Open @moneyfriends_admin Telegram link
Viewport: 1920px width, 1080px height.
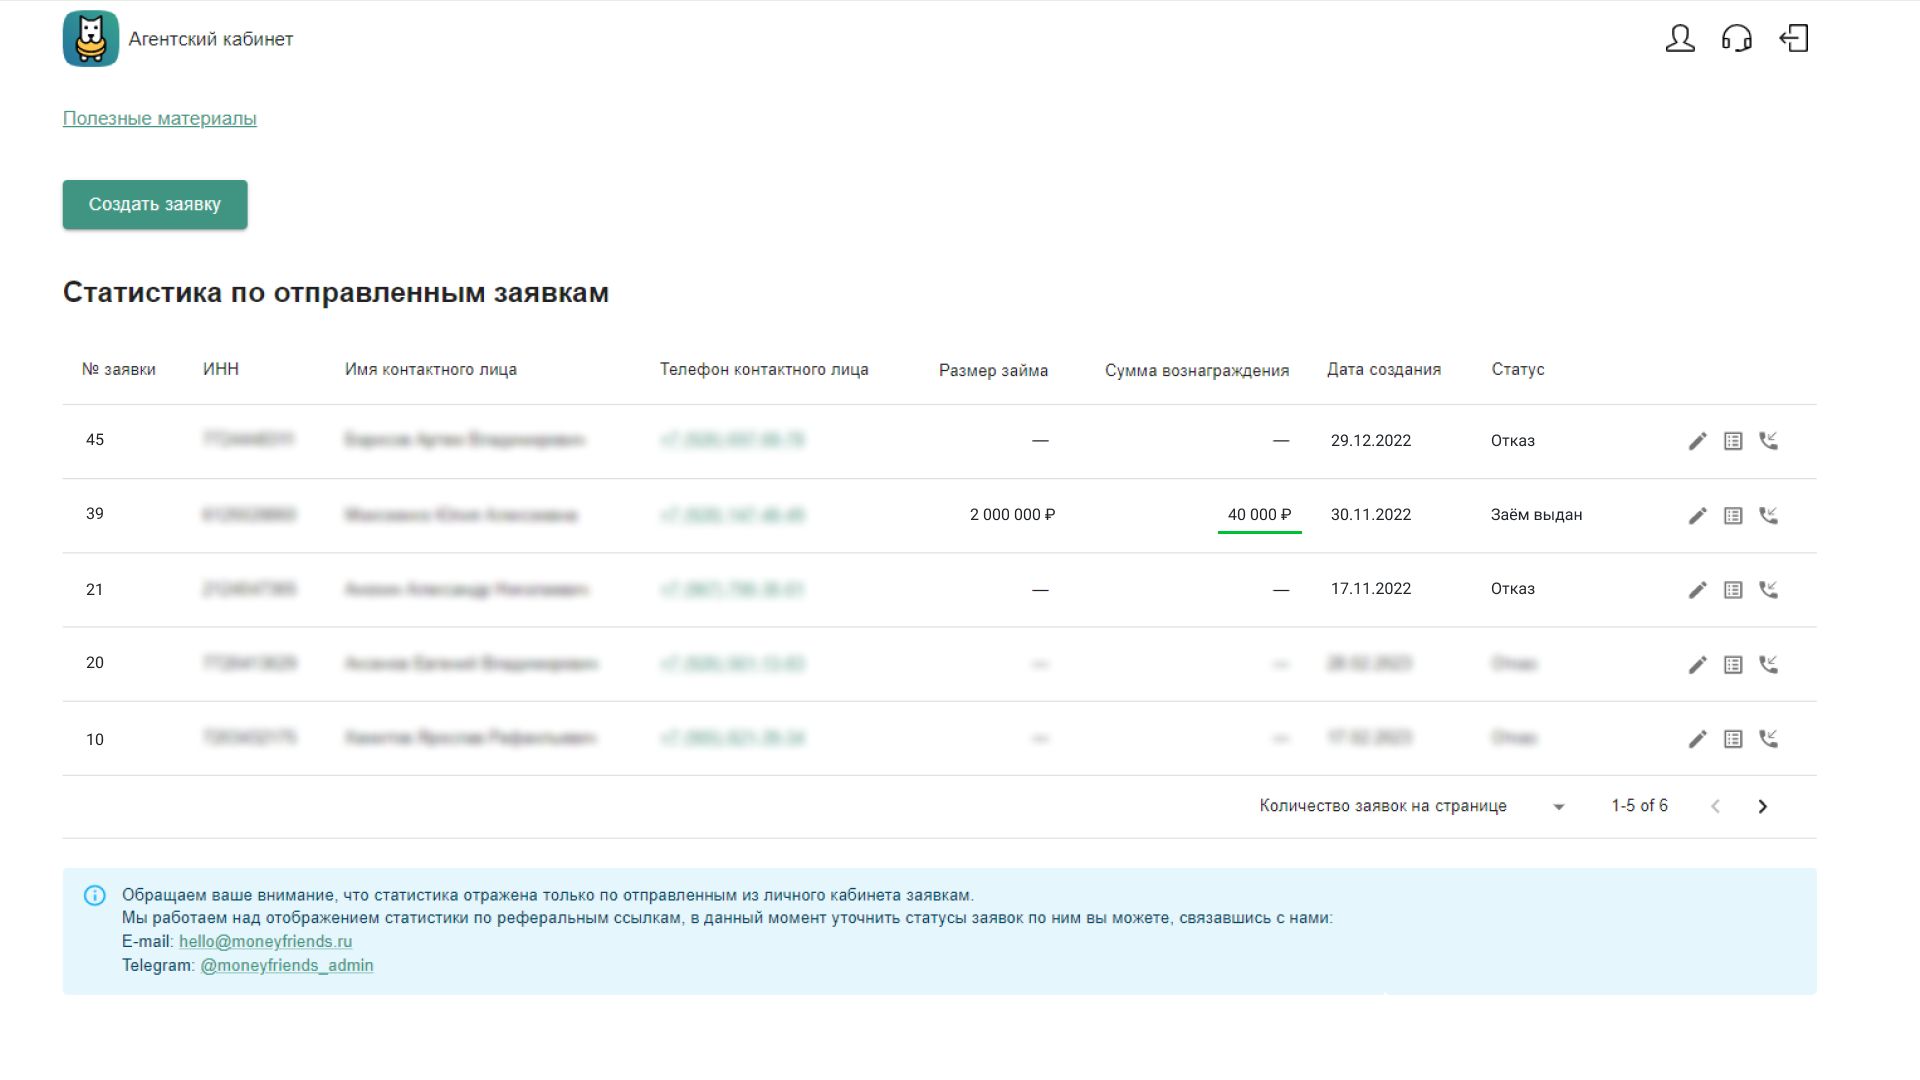coord(287,966)
